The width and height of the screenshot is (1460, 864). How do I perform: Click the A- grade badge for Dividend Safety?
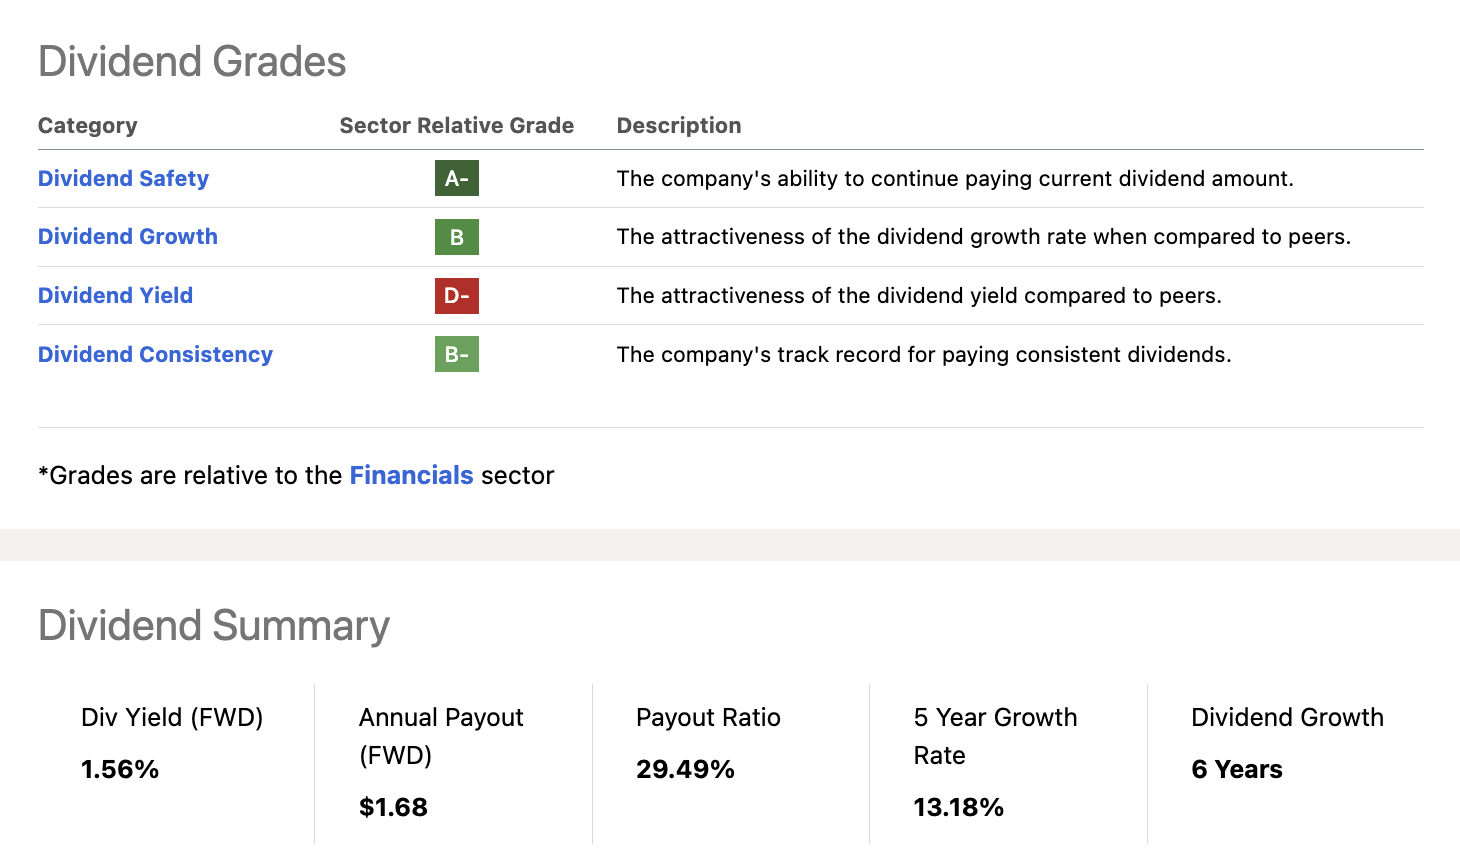[457, 178]
